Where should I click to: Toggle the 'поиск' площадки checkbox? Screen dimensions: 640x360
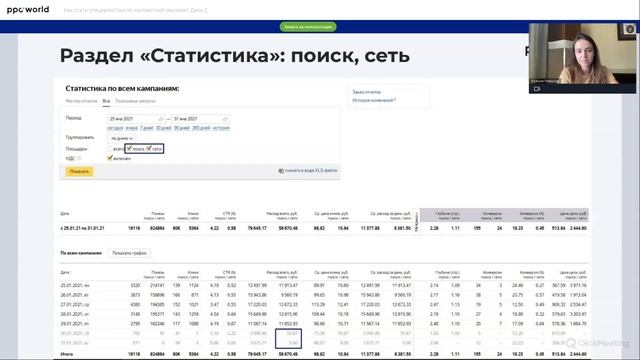pyautogui.click(x=129, y=149)
